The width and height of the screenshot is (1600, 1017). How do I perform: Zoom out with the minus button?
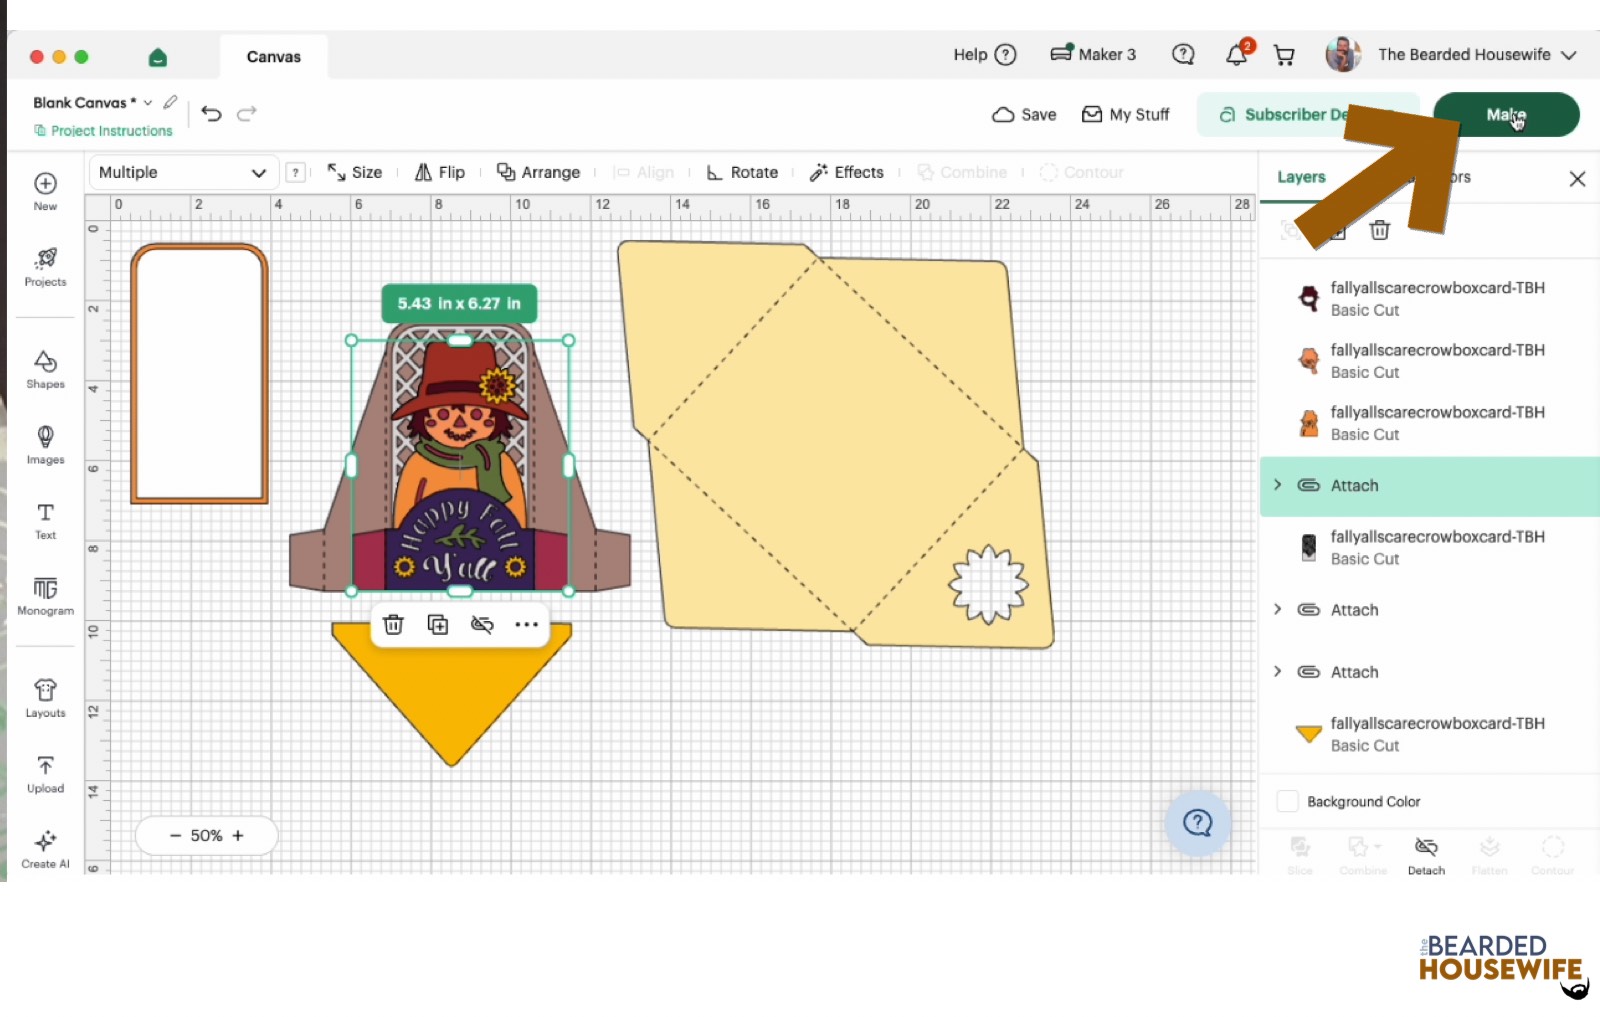pos(175,836)
